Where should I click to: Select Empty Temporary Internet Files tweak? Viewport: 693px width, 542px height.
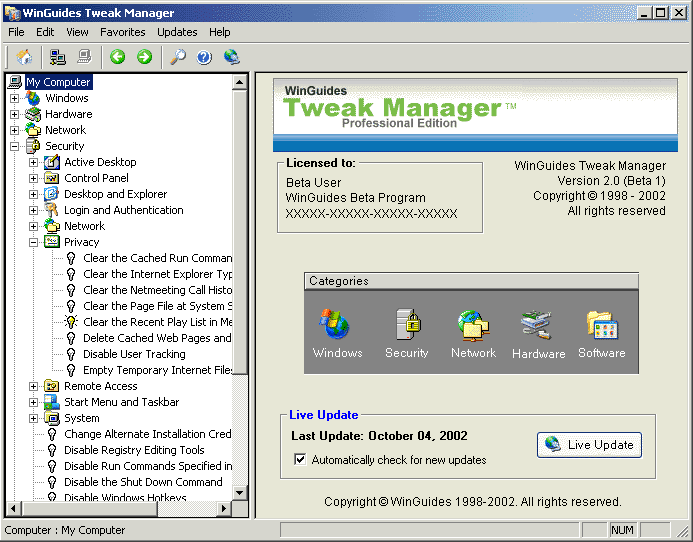pyautogui.click(x=157, y=370)
